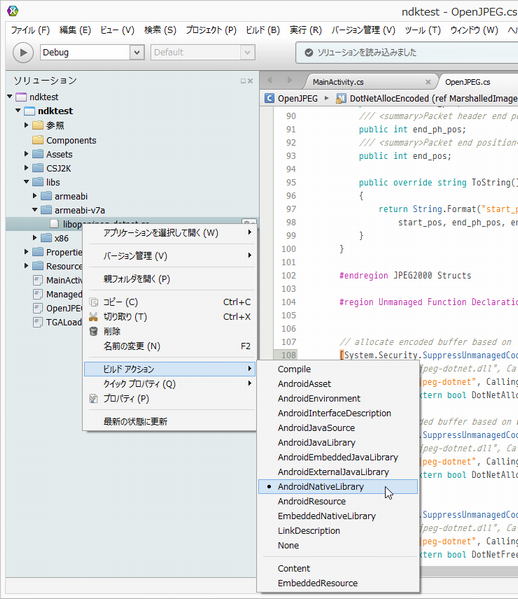Click the DotNetAllocEncoded method icon in breadcrumb

[341, 99]
